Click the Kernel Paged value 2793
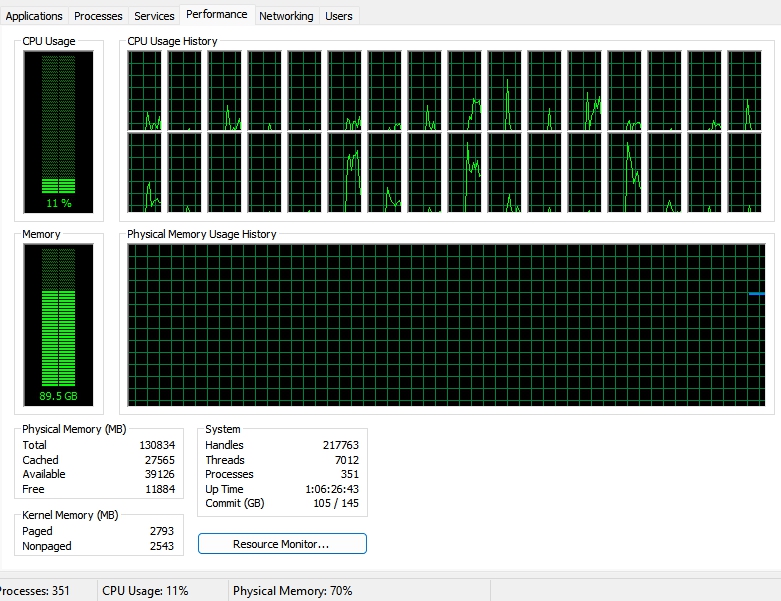The image size is (781, 601). (162, 531)
